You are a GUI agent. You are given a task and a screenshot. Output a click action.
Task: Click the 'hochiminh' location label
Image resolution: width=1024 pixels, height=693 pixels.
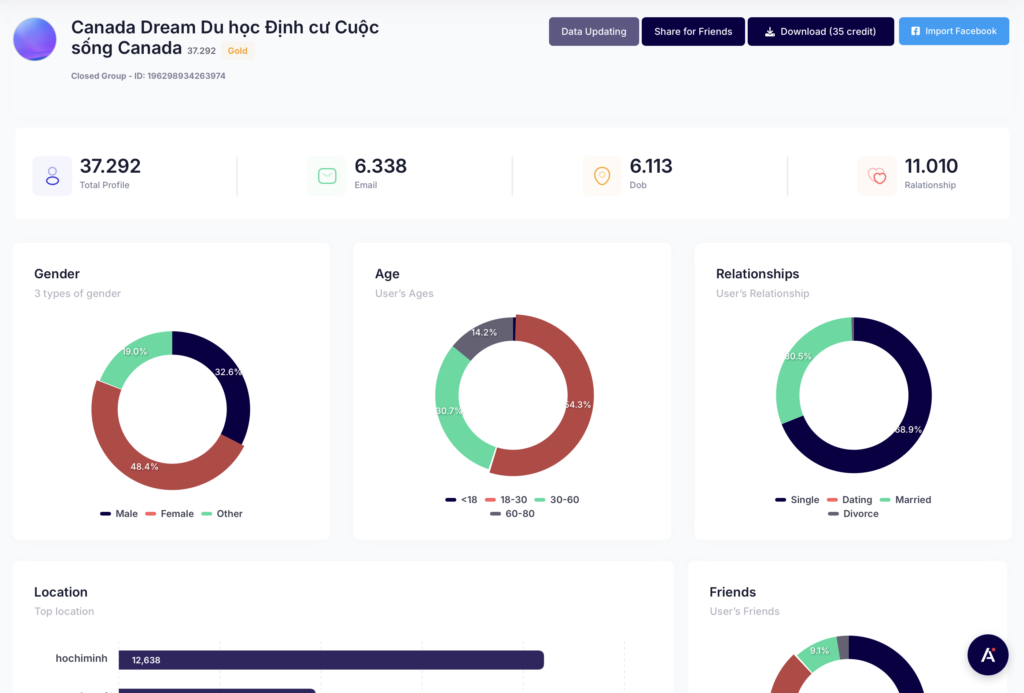pyautogui.click(x=82, y=658)
